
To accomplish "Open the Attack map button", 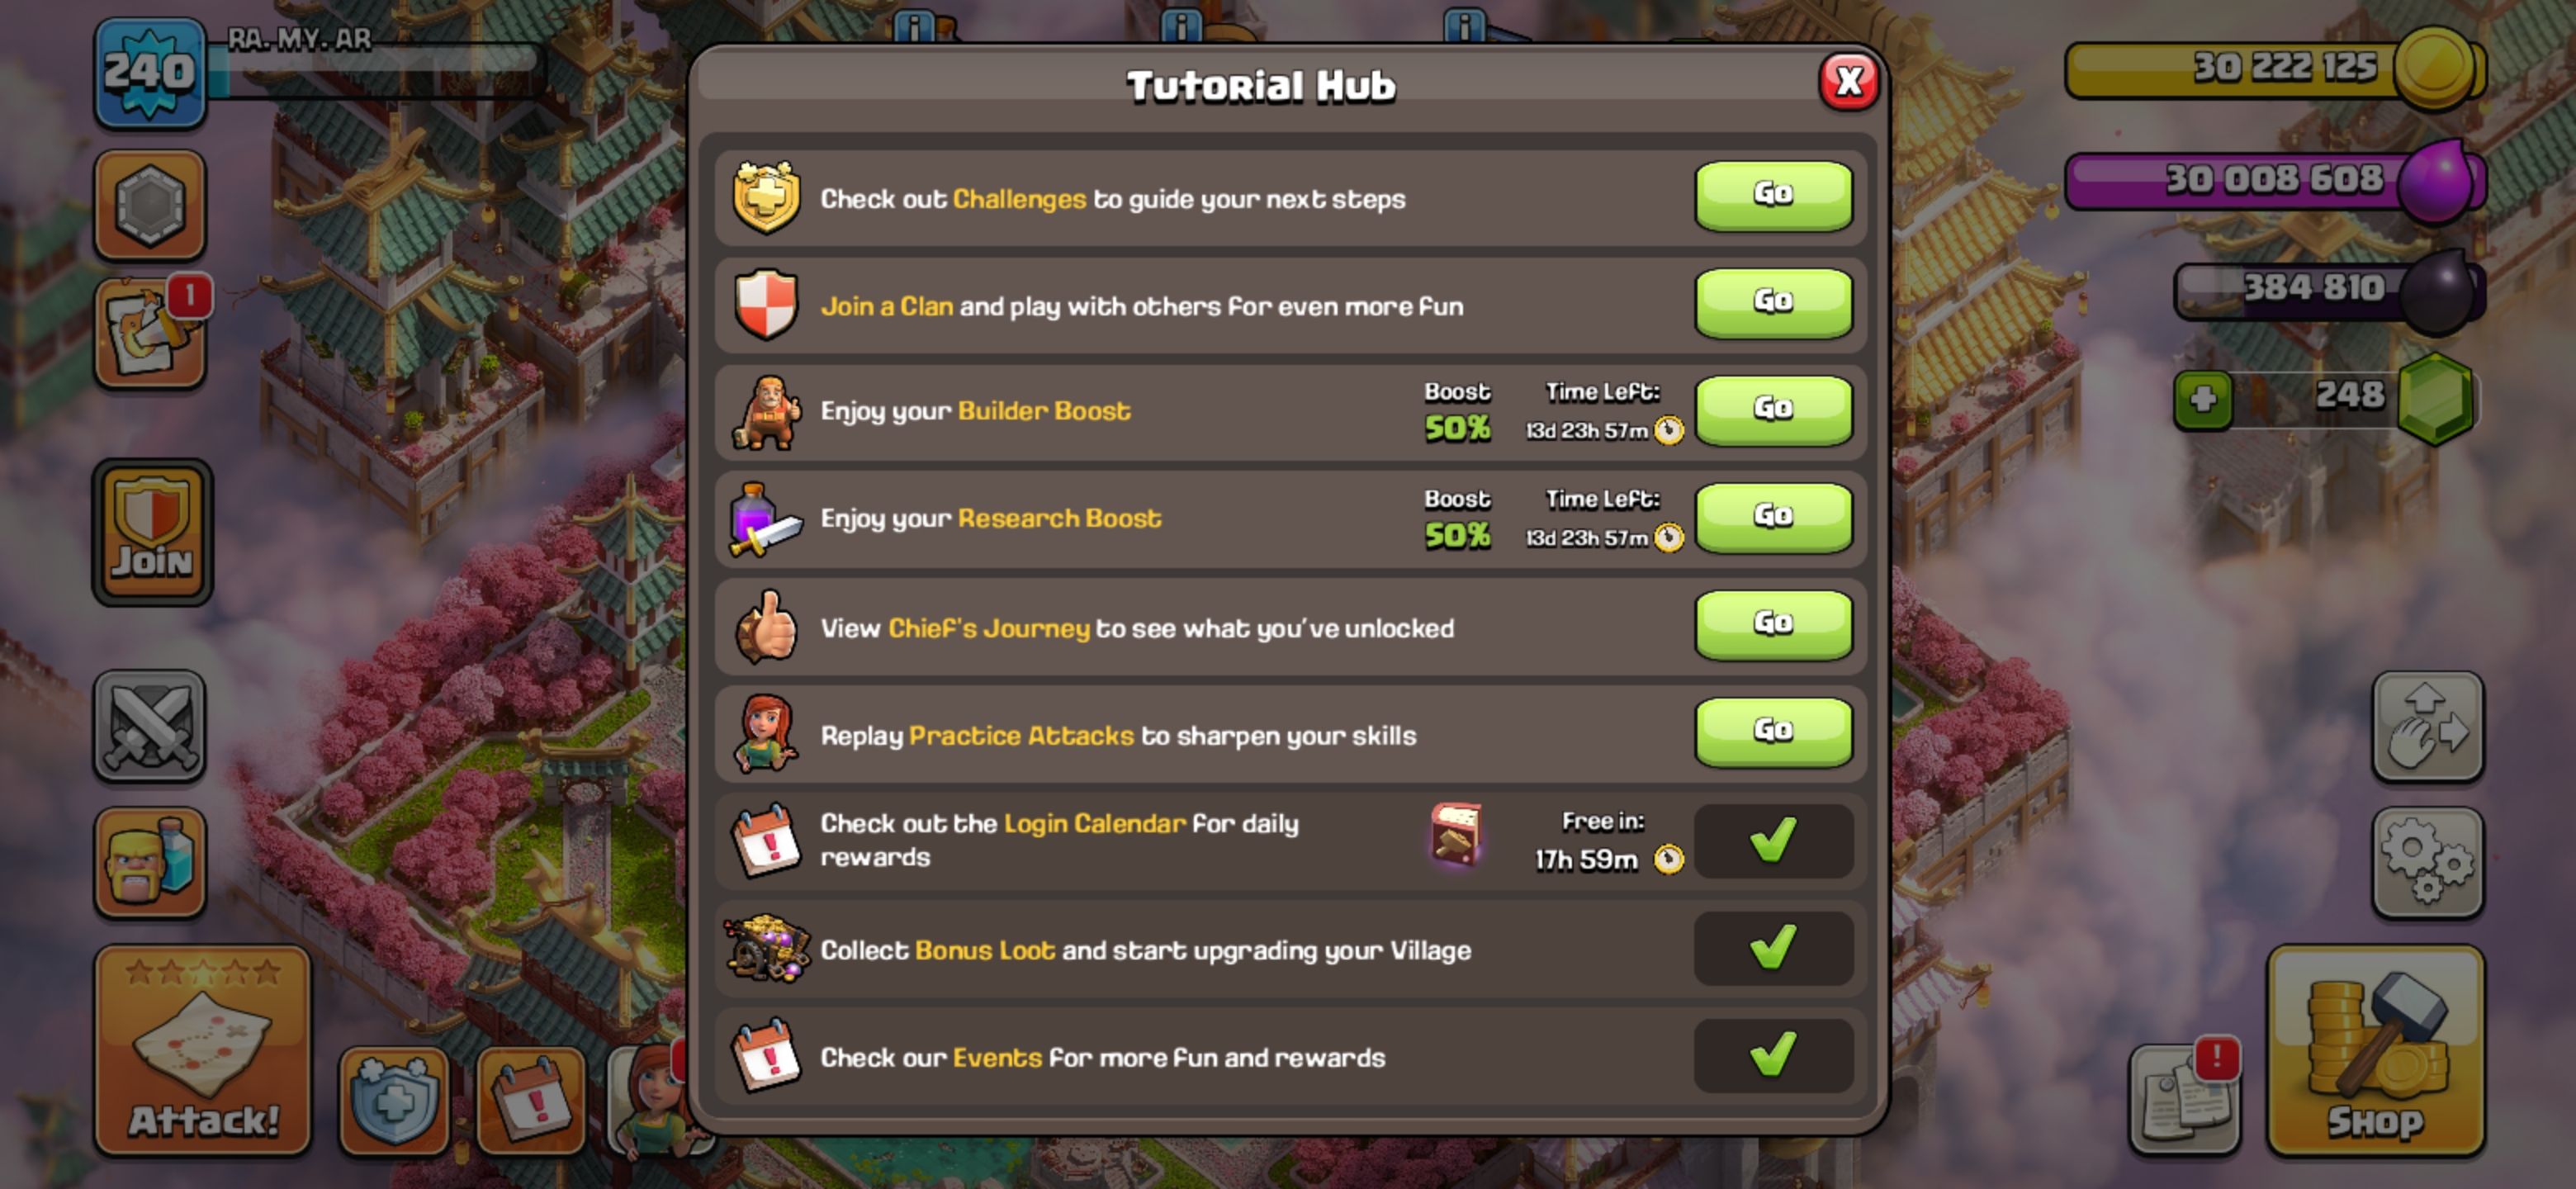I will [203, 1050].
